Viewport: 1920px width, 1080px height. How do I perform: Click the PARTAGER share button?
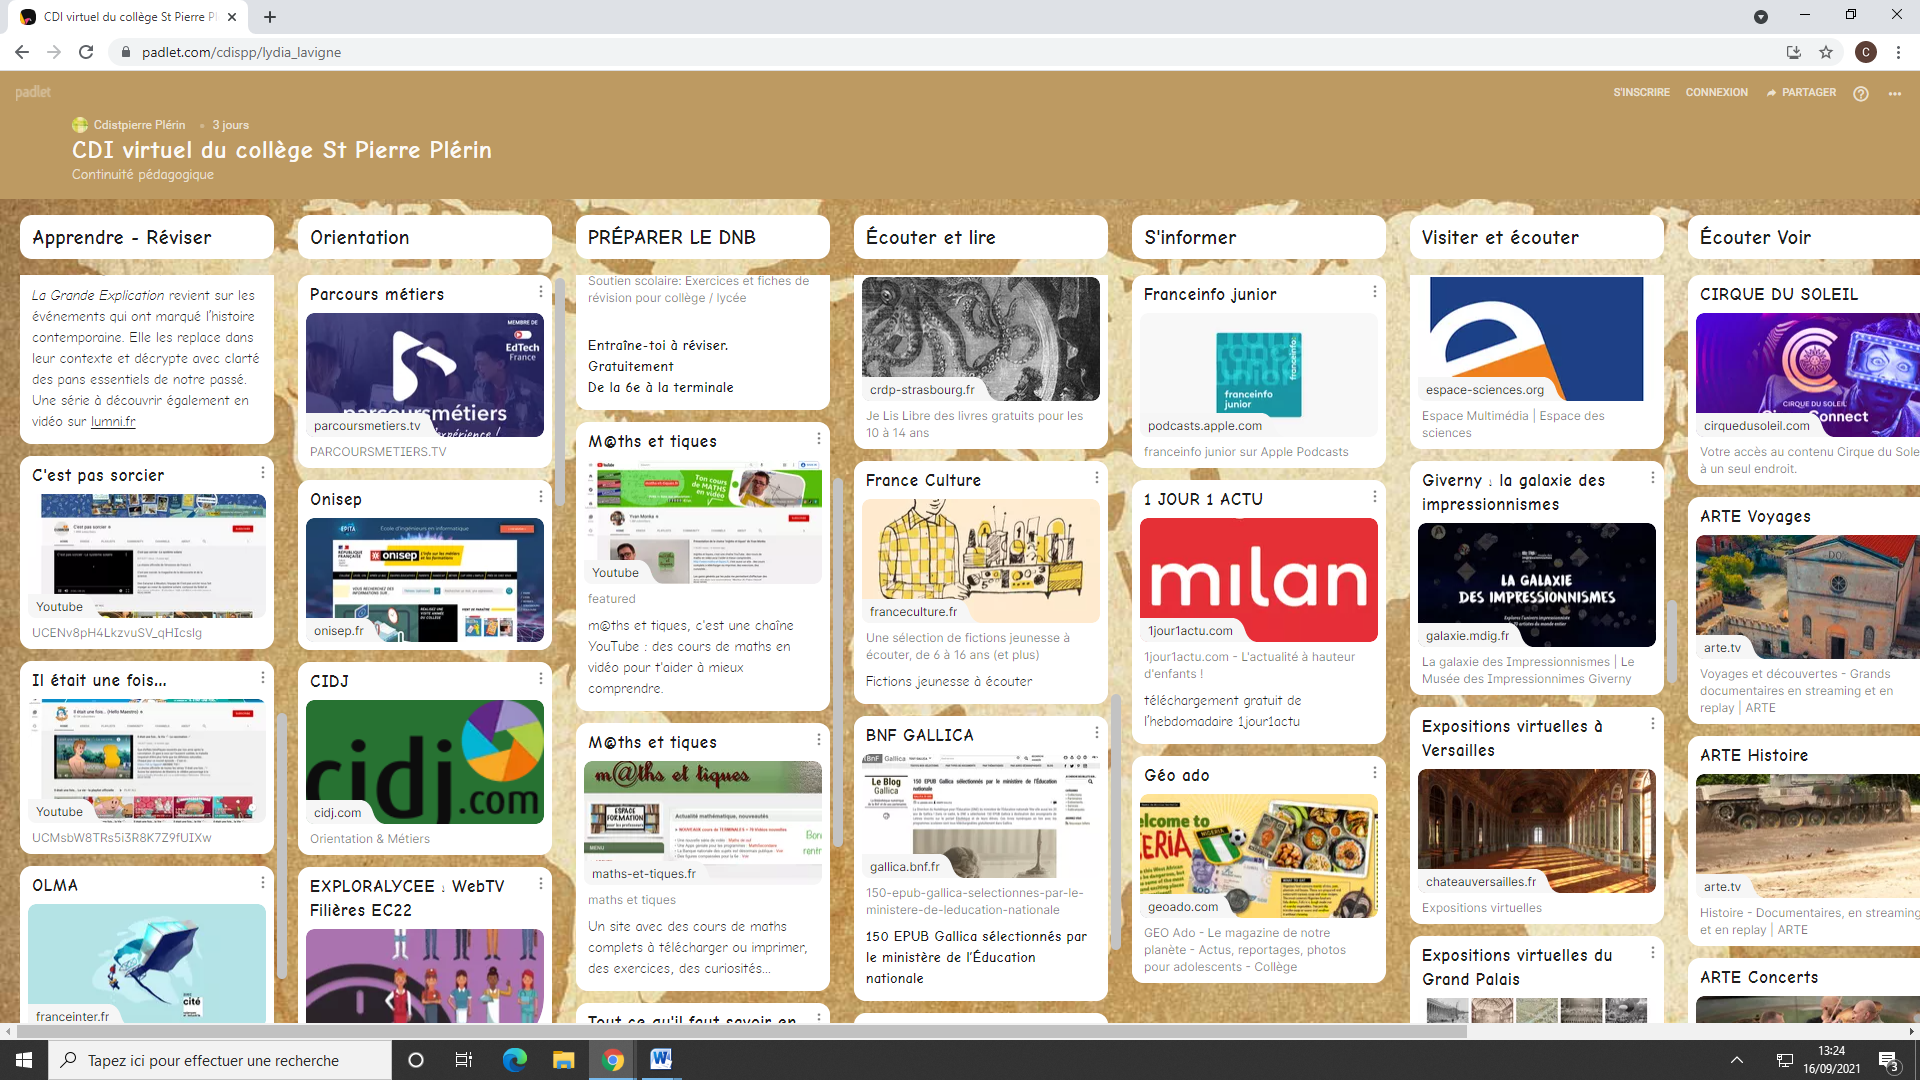[x=1801, y=92]
